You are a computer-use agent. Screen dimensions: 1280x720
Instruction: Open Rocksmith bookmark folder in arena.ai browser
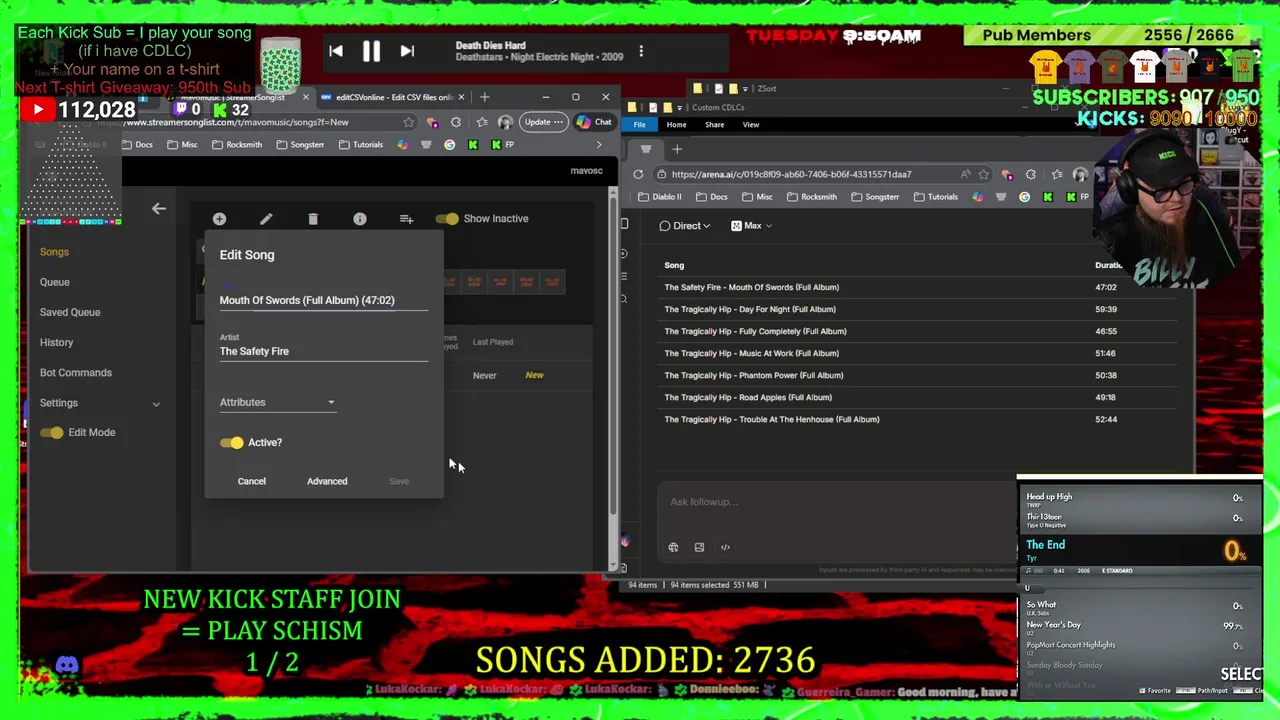click(810, 197)
